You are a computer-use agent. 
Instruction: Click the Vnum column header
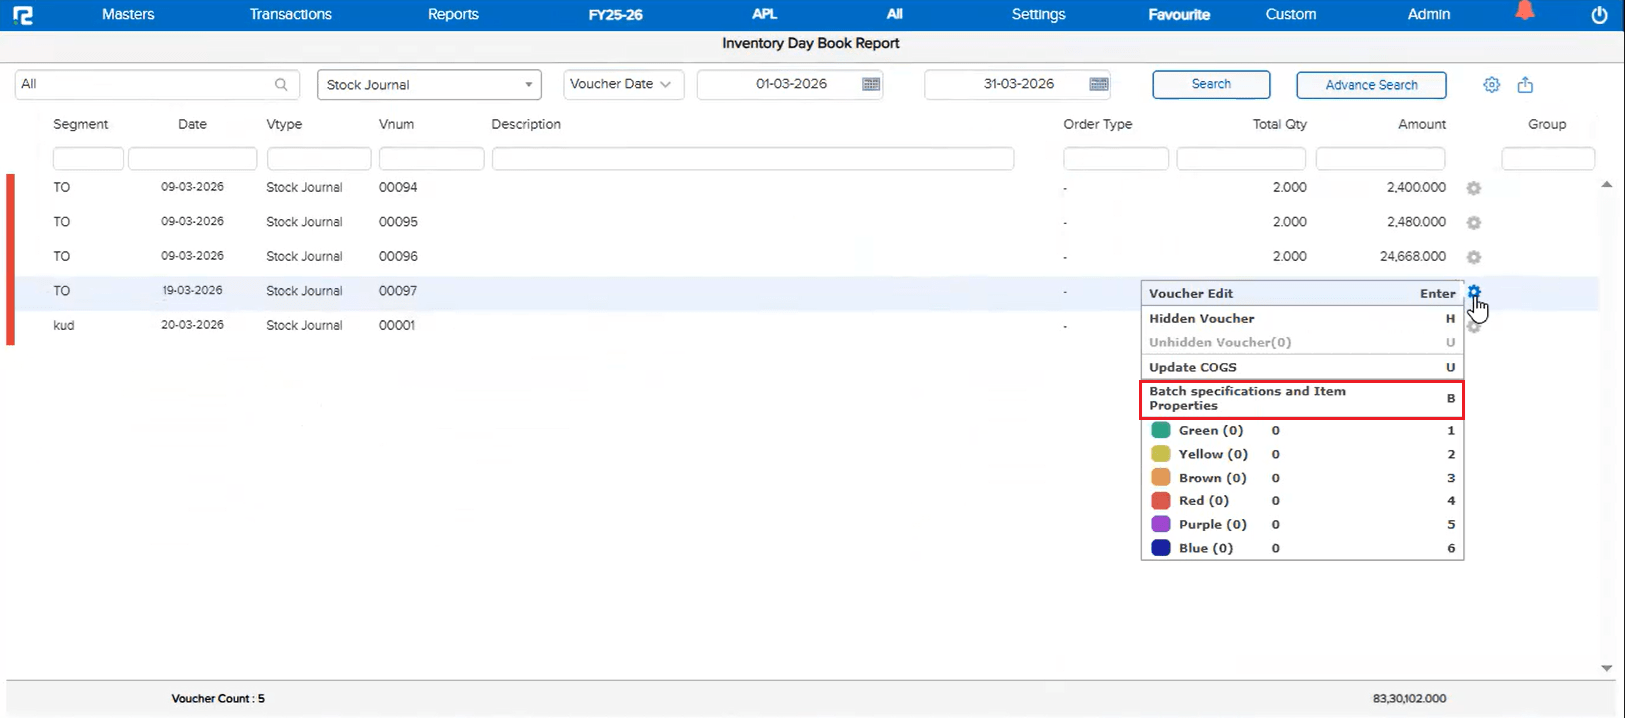tap(396, 124)
